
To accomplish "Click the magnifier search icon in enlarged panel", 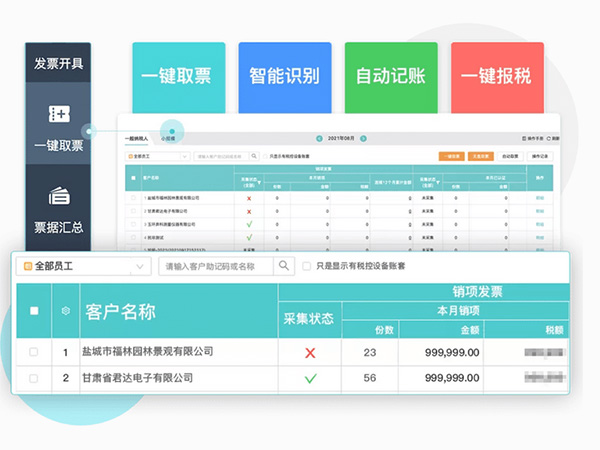I will click(x=284, y=266).
